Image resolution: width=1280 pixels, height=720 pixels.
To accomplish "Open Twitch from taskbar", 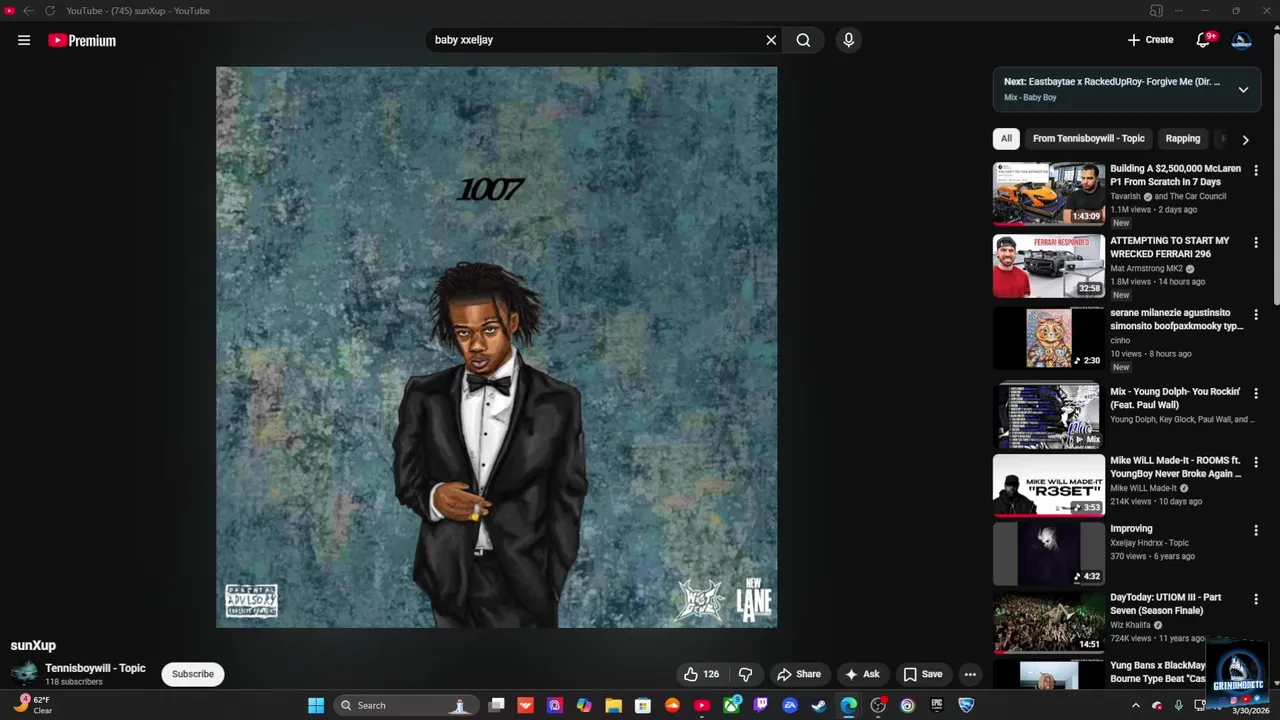I will (761, 705).
